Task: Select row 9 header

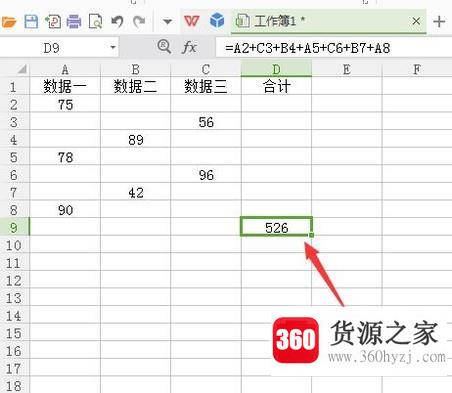Action: click(x=14, y=228)
